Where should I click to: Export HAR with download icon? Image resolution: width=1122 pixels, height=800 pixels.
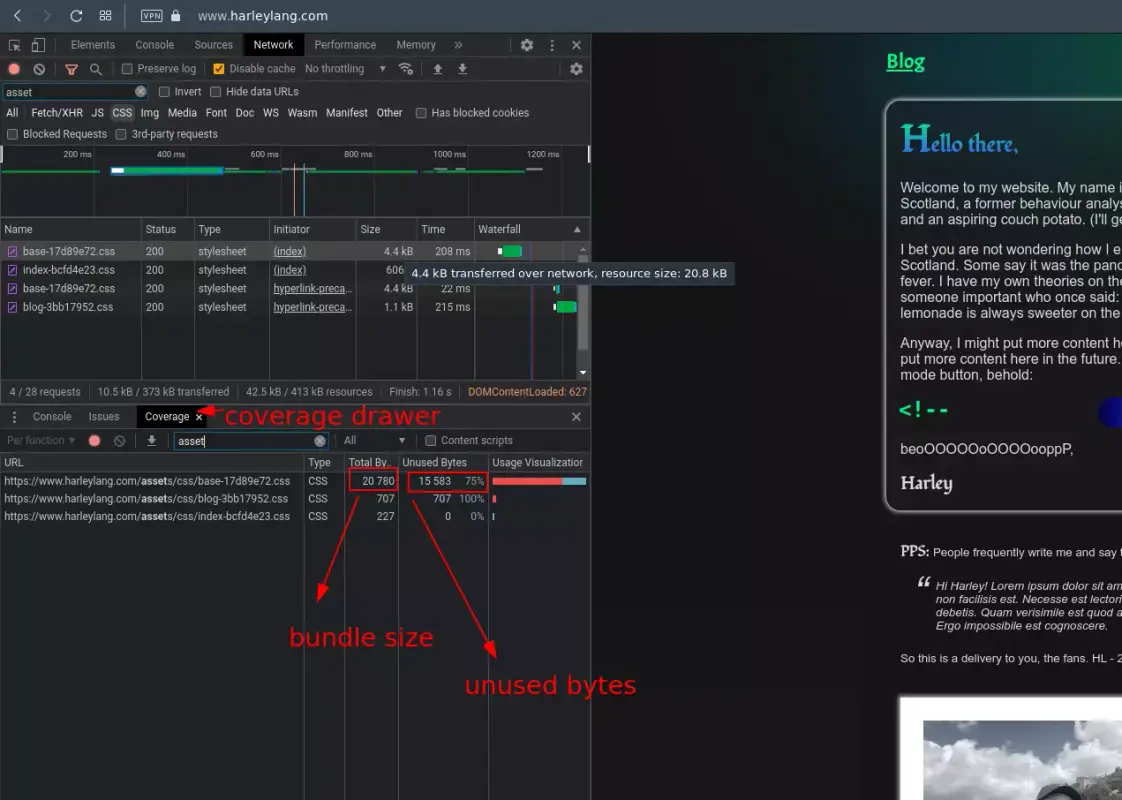(462, 69)
